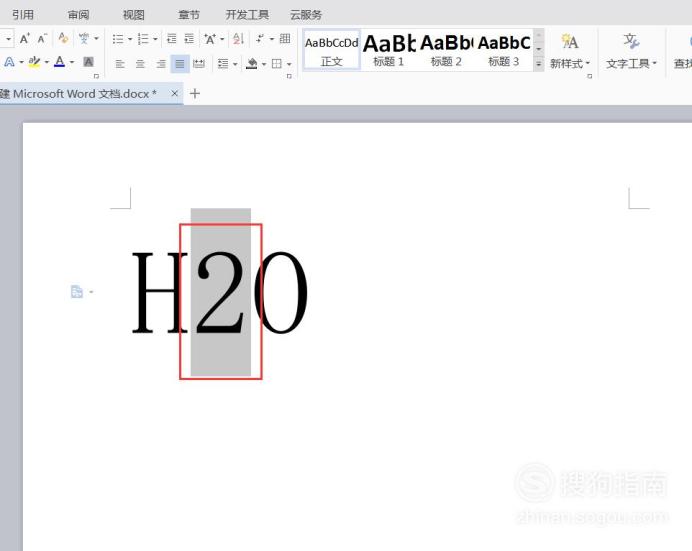The image size is (692, 551).
Task: Click the insert table grid icon
Action: coord(285,39)
